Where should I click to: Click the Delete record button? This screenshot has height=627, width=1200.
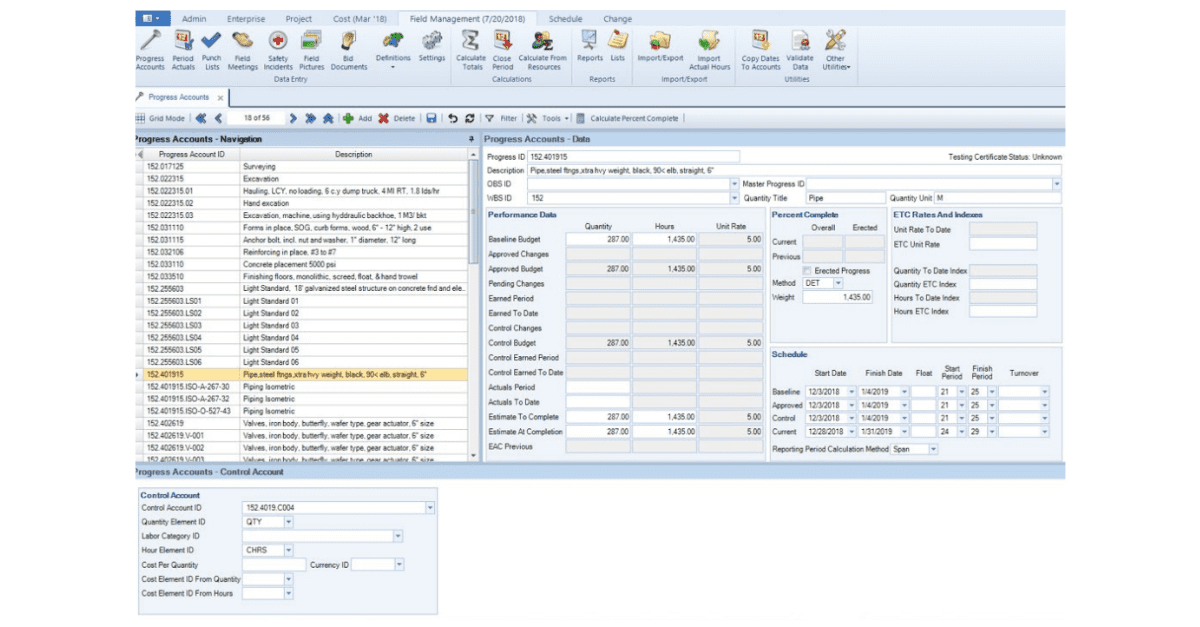tap(396, 118)
